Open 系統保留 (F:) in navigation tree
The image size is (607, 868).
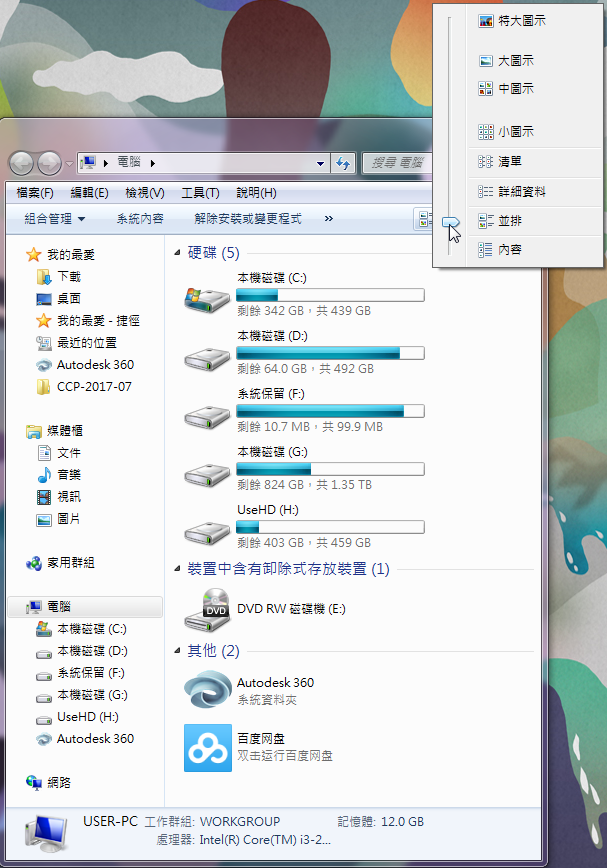click(x=80, y=673)
